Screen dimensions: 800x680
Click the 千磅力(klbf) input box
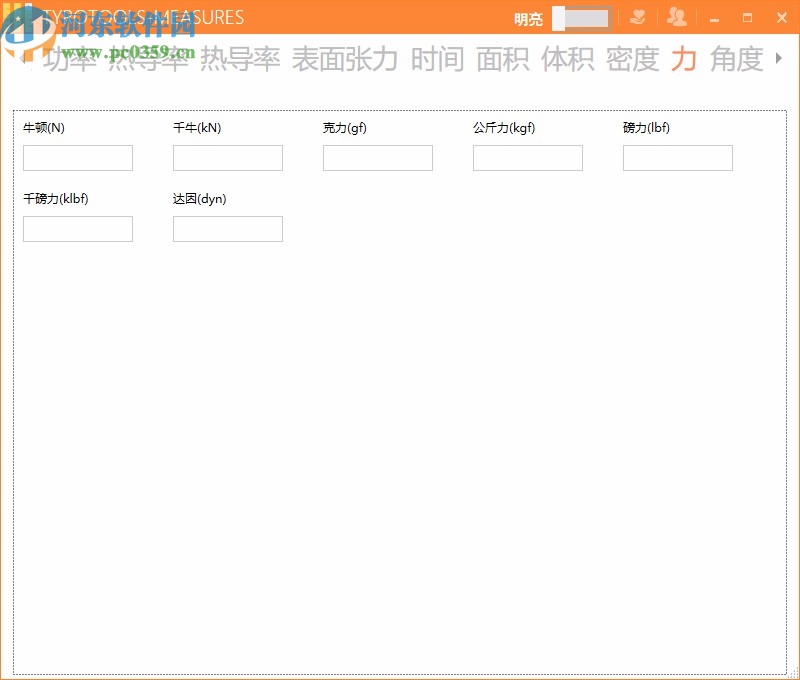point(78,229)
